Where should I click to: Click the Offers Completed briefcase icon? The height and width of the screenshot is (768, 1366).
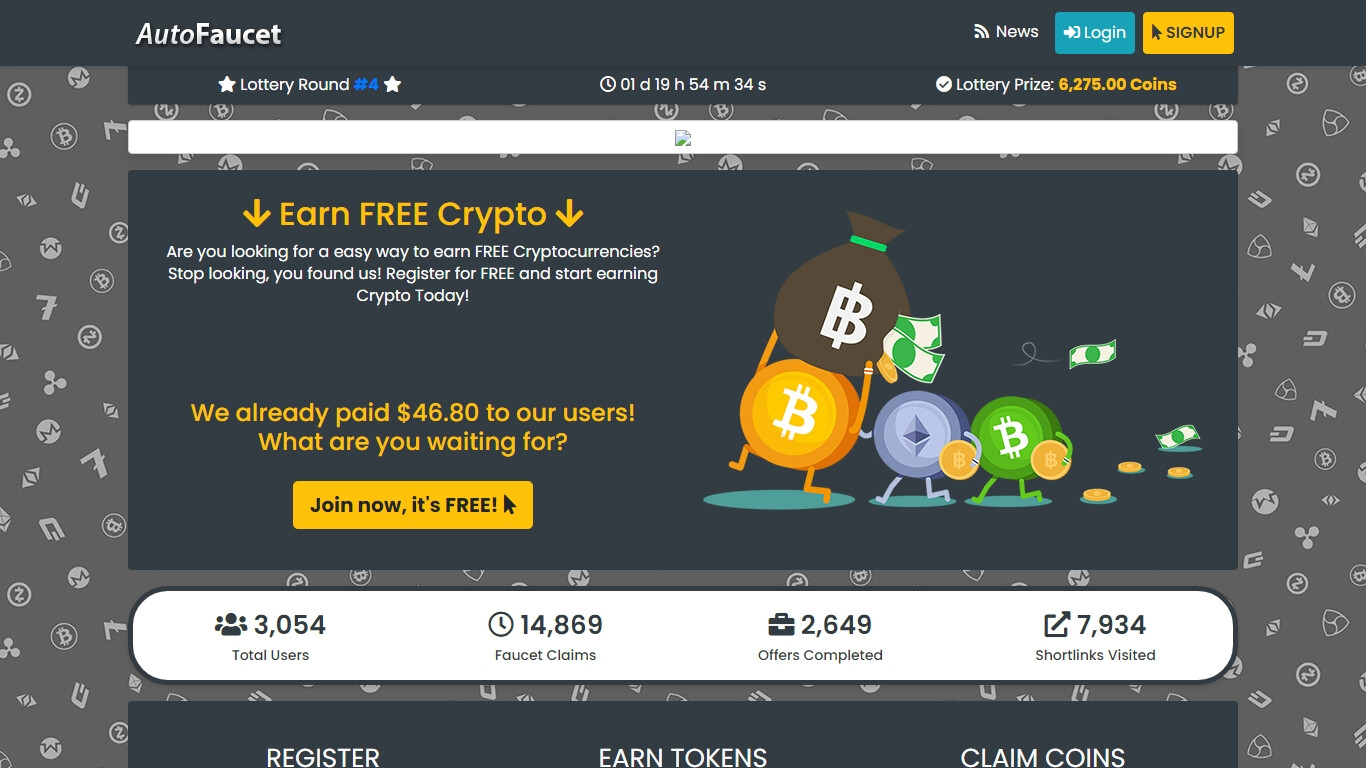(x=781, y=625)
